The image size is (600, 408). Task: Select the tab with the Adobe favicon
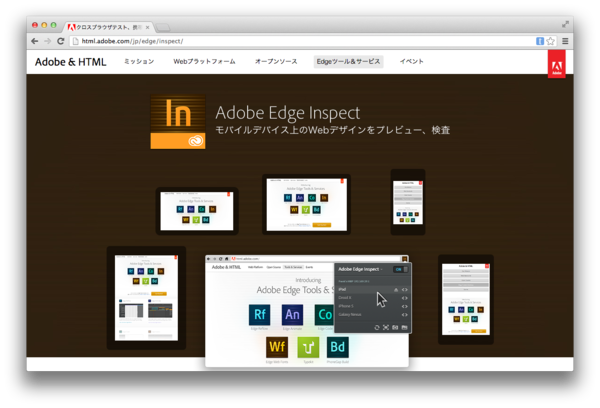coord(108,27)
